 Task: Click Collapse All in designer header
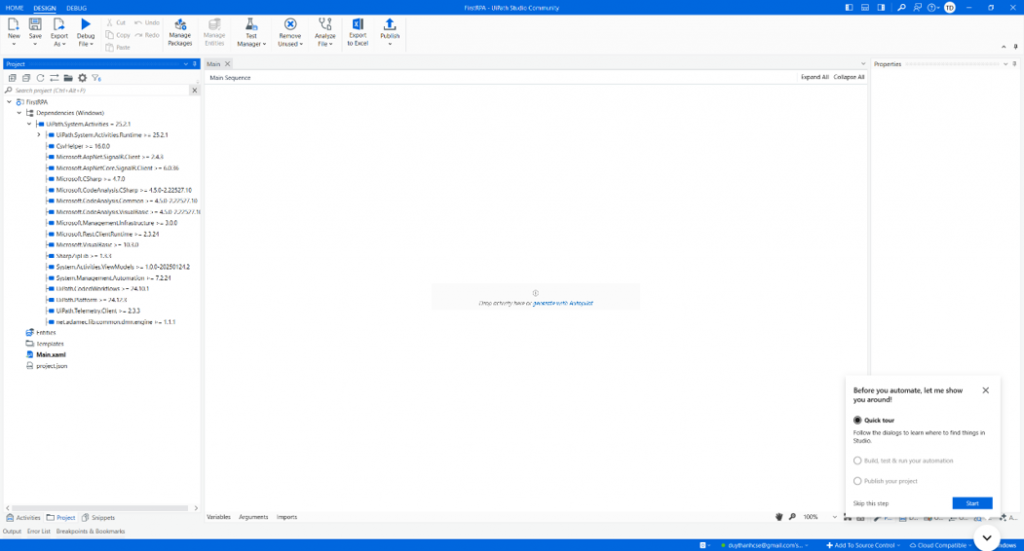849,77
